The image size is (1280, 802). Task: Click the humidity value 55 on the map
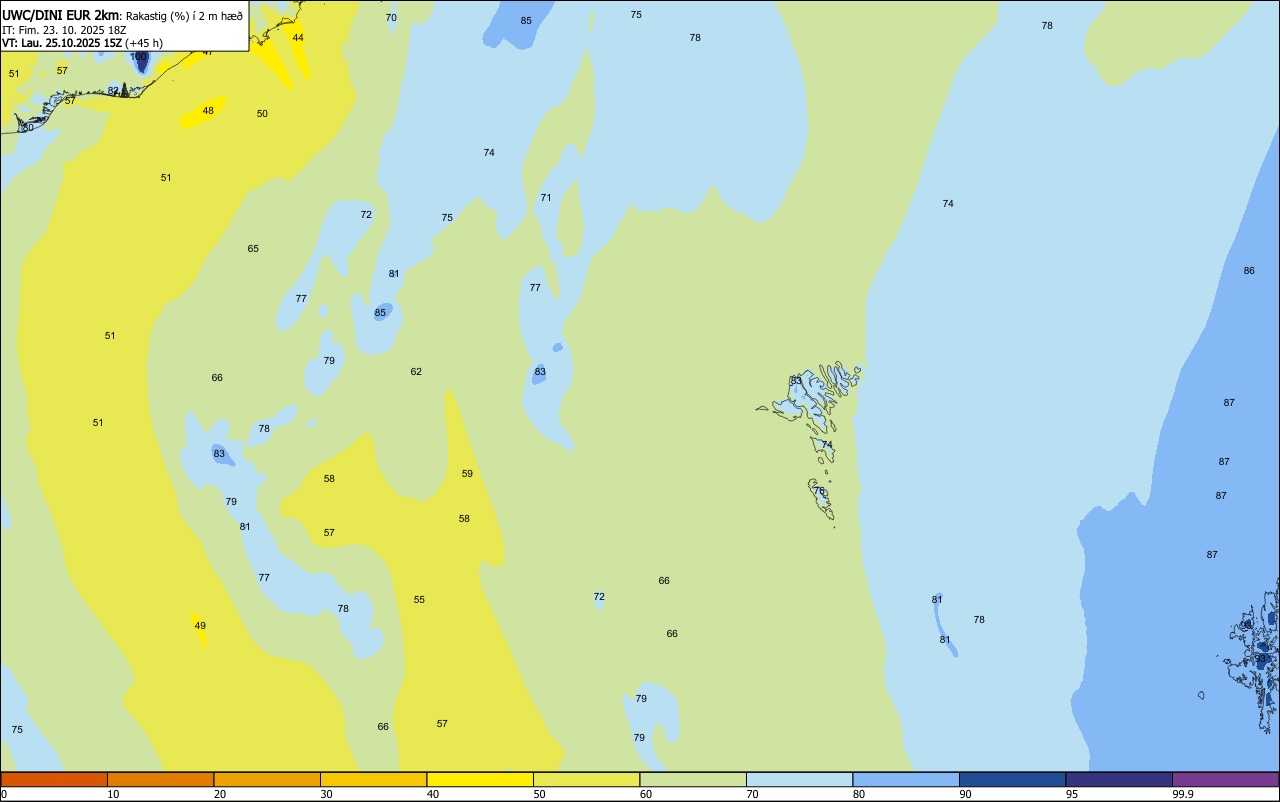(x=419, y=600)
